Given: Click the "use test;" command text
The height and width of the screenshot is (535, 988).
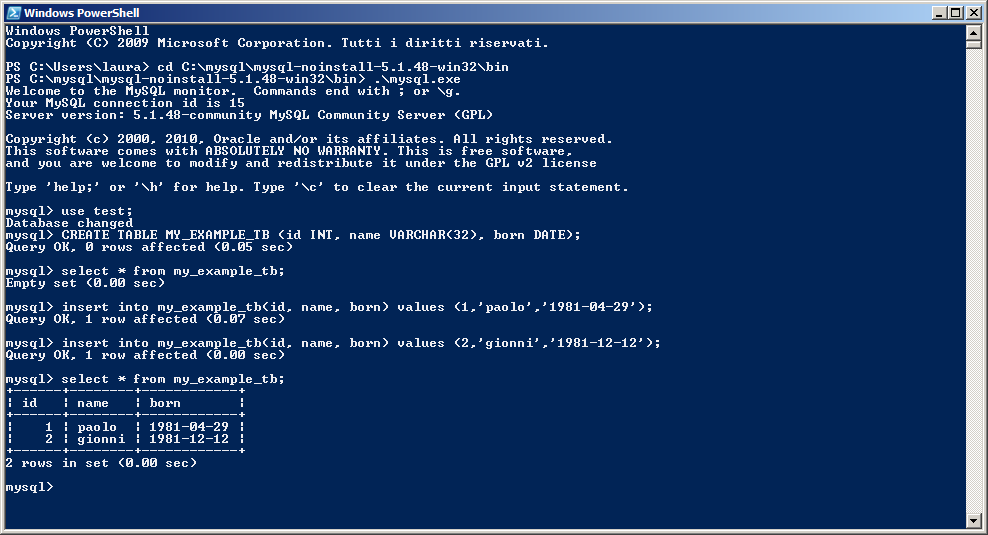Looking at the screenshot, I should pyautogui.click(x=97, y=211).
